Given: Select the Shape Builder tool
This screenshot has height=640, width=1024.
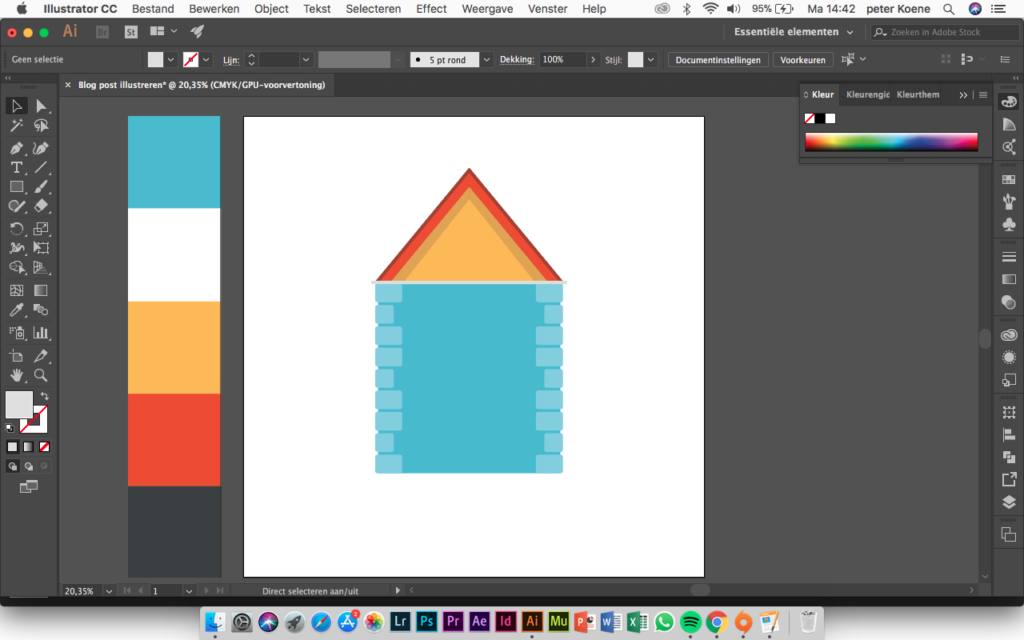Looking at the screenshot, I should pos(16,268).
